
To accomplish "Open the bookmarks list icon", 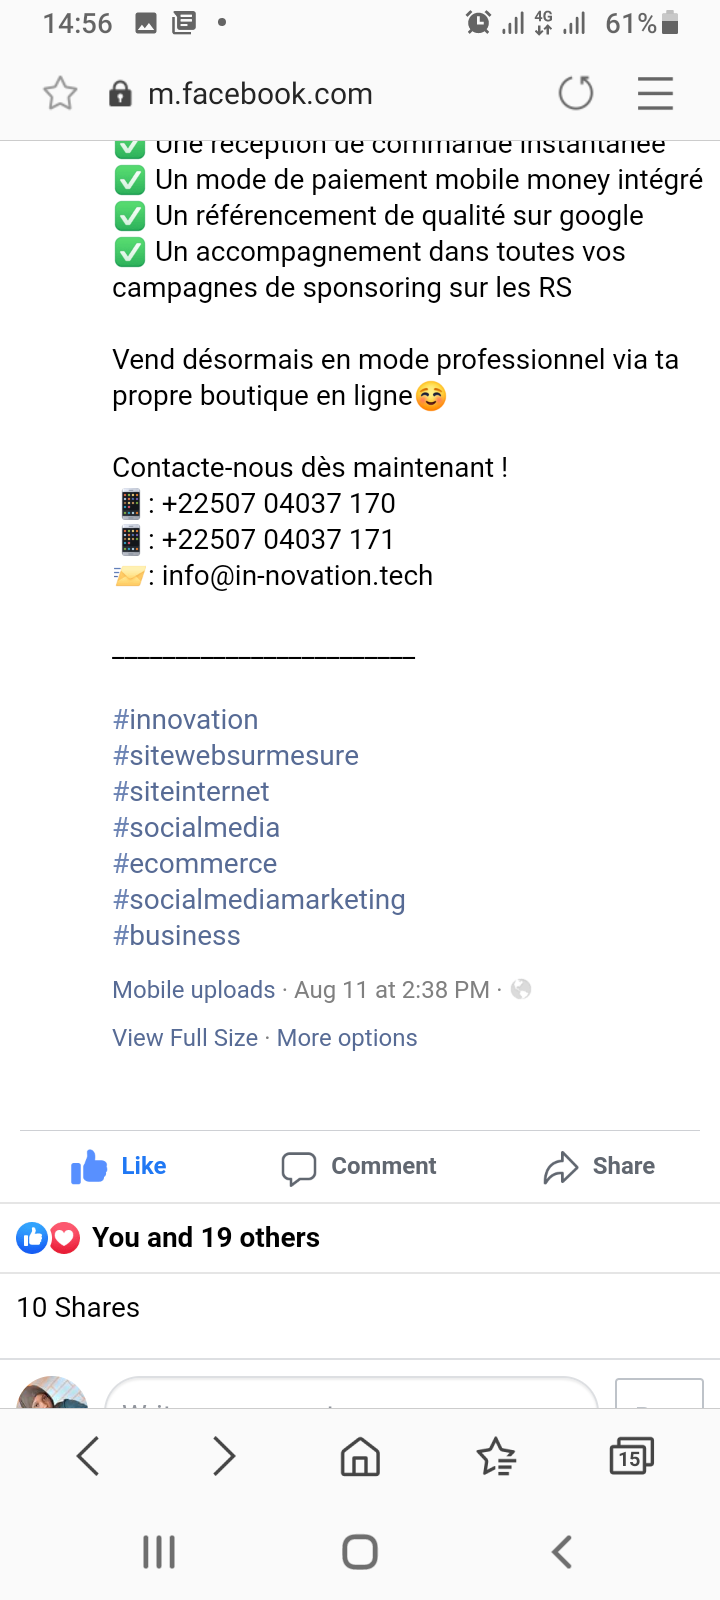I will [496, 1457].
